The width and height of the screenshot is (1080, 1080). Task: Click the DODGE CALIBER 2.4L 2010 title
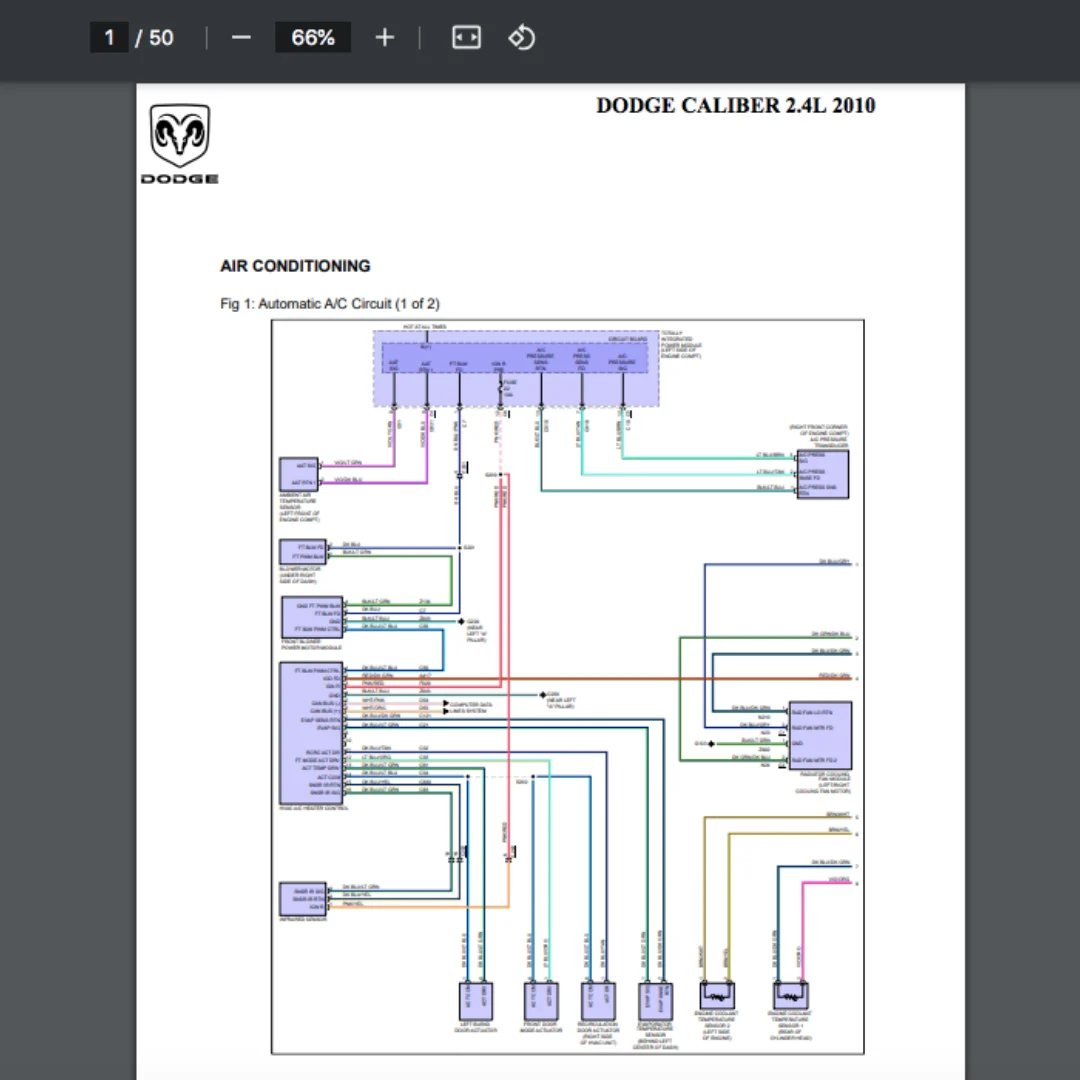pyautogui.click(x=735, y=106)
